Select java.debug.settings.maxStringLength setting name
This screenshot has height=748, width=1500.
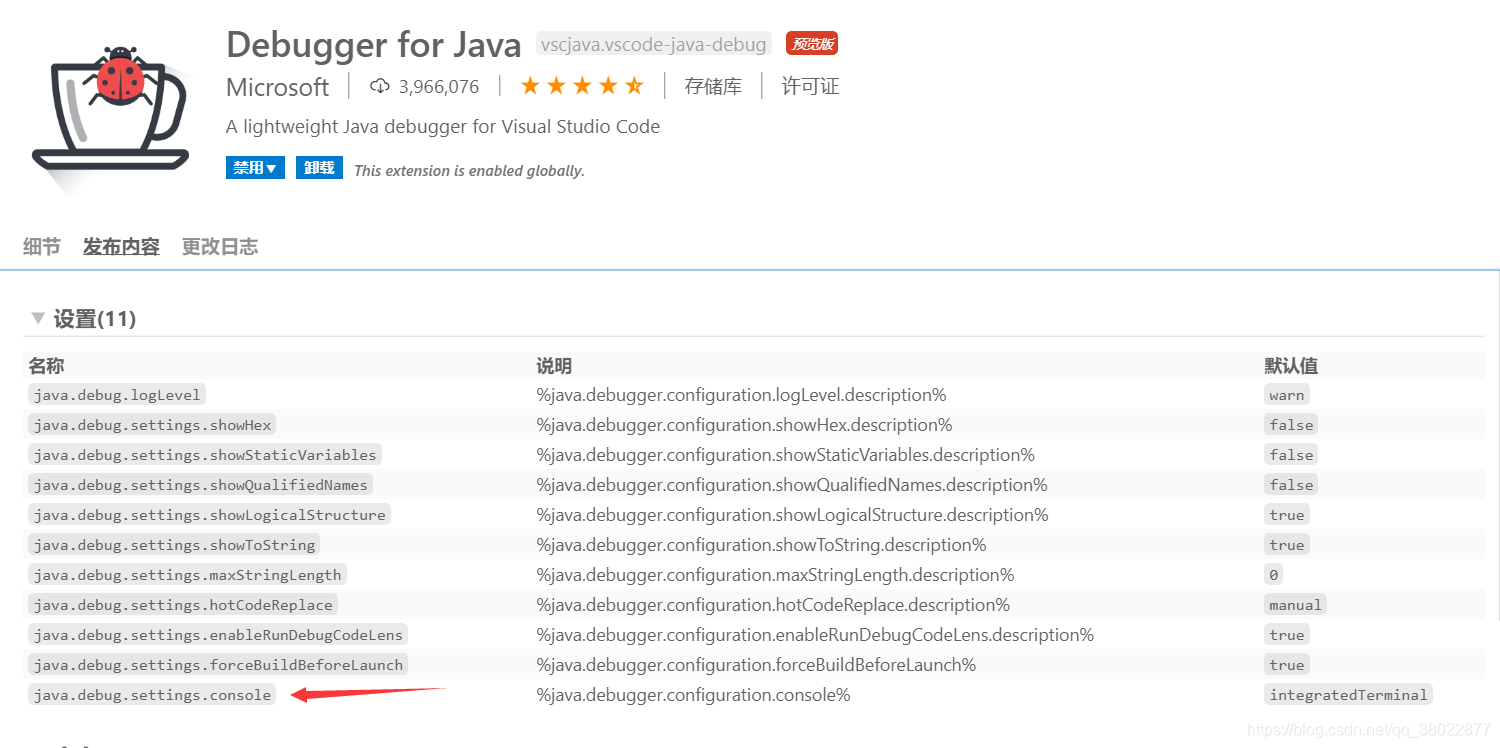[187, 575]
